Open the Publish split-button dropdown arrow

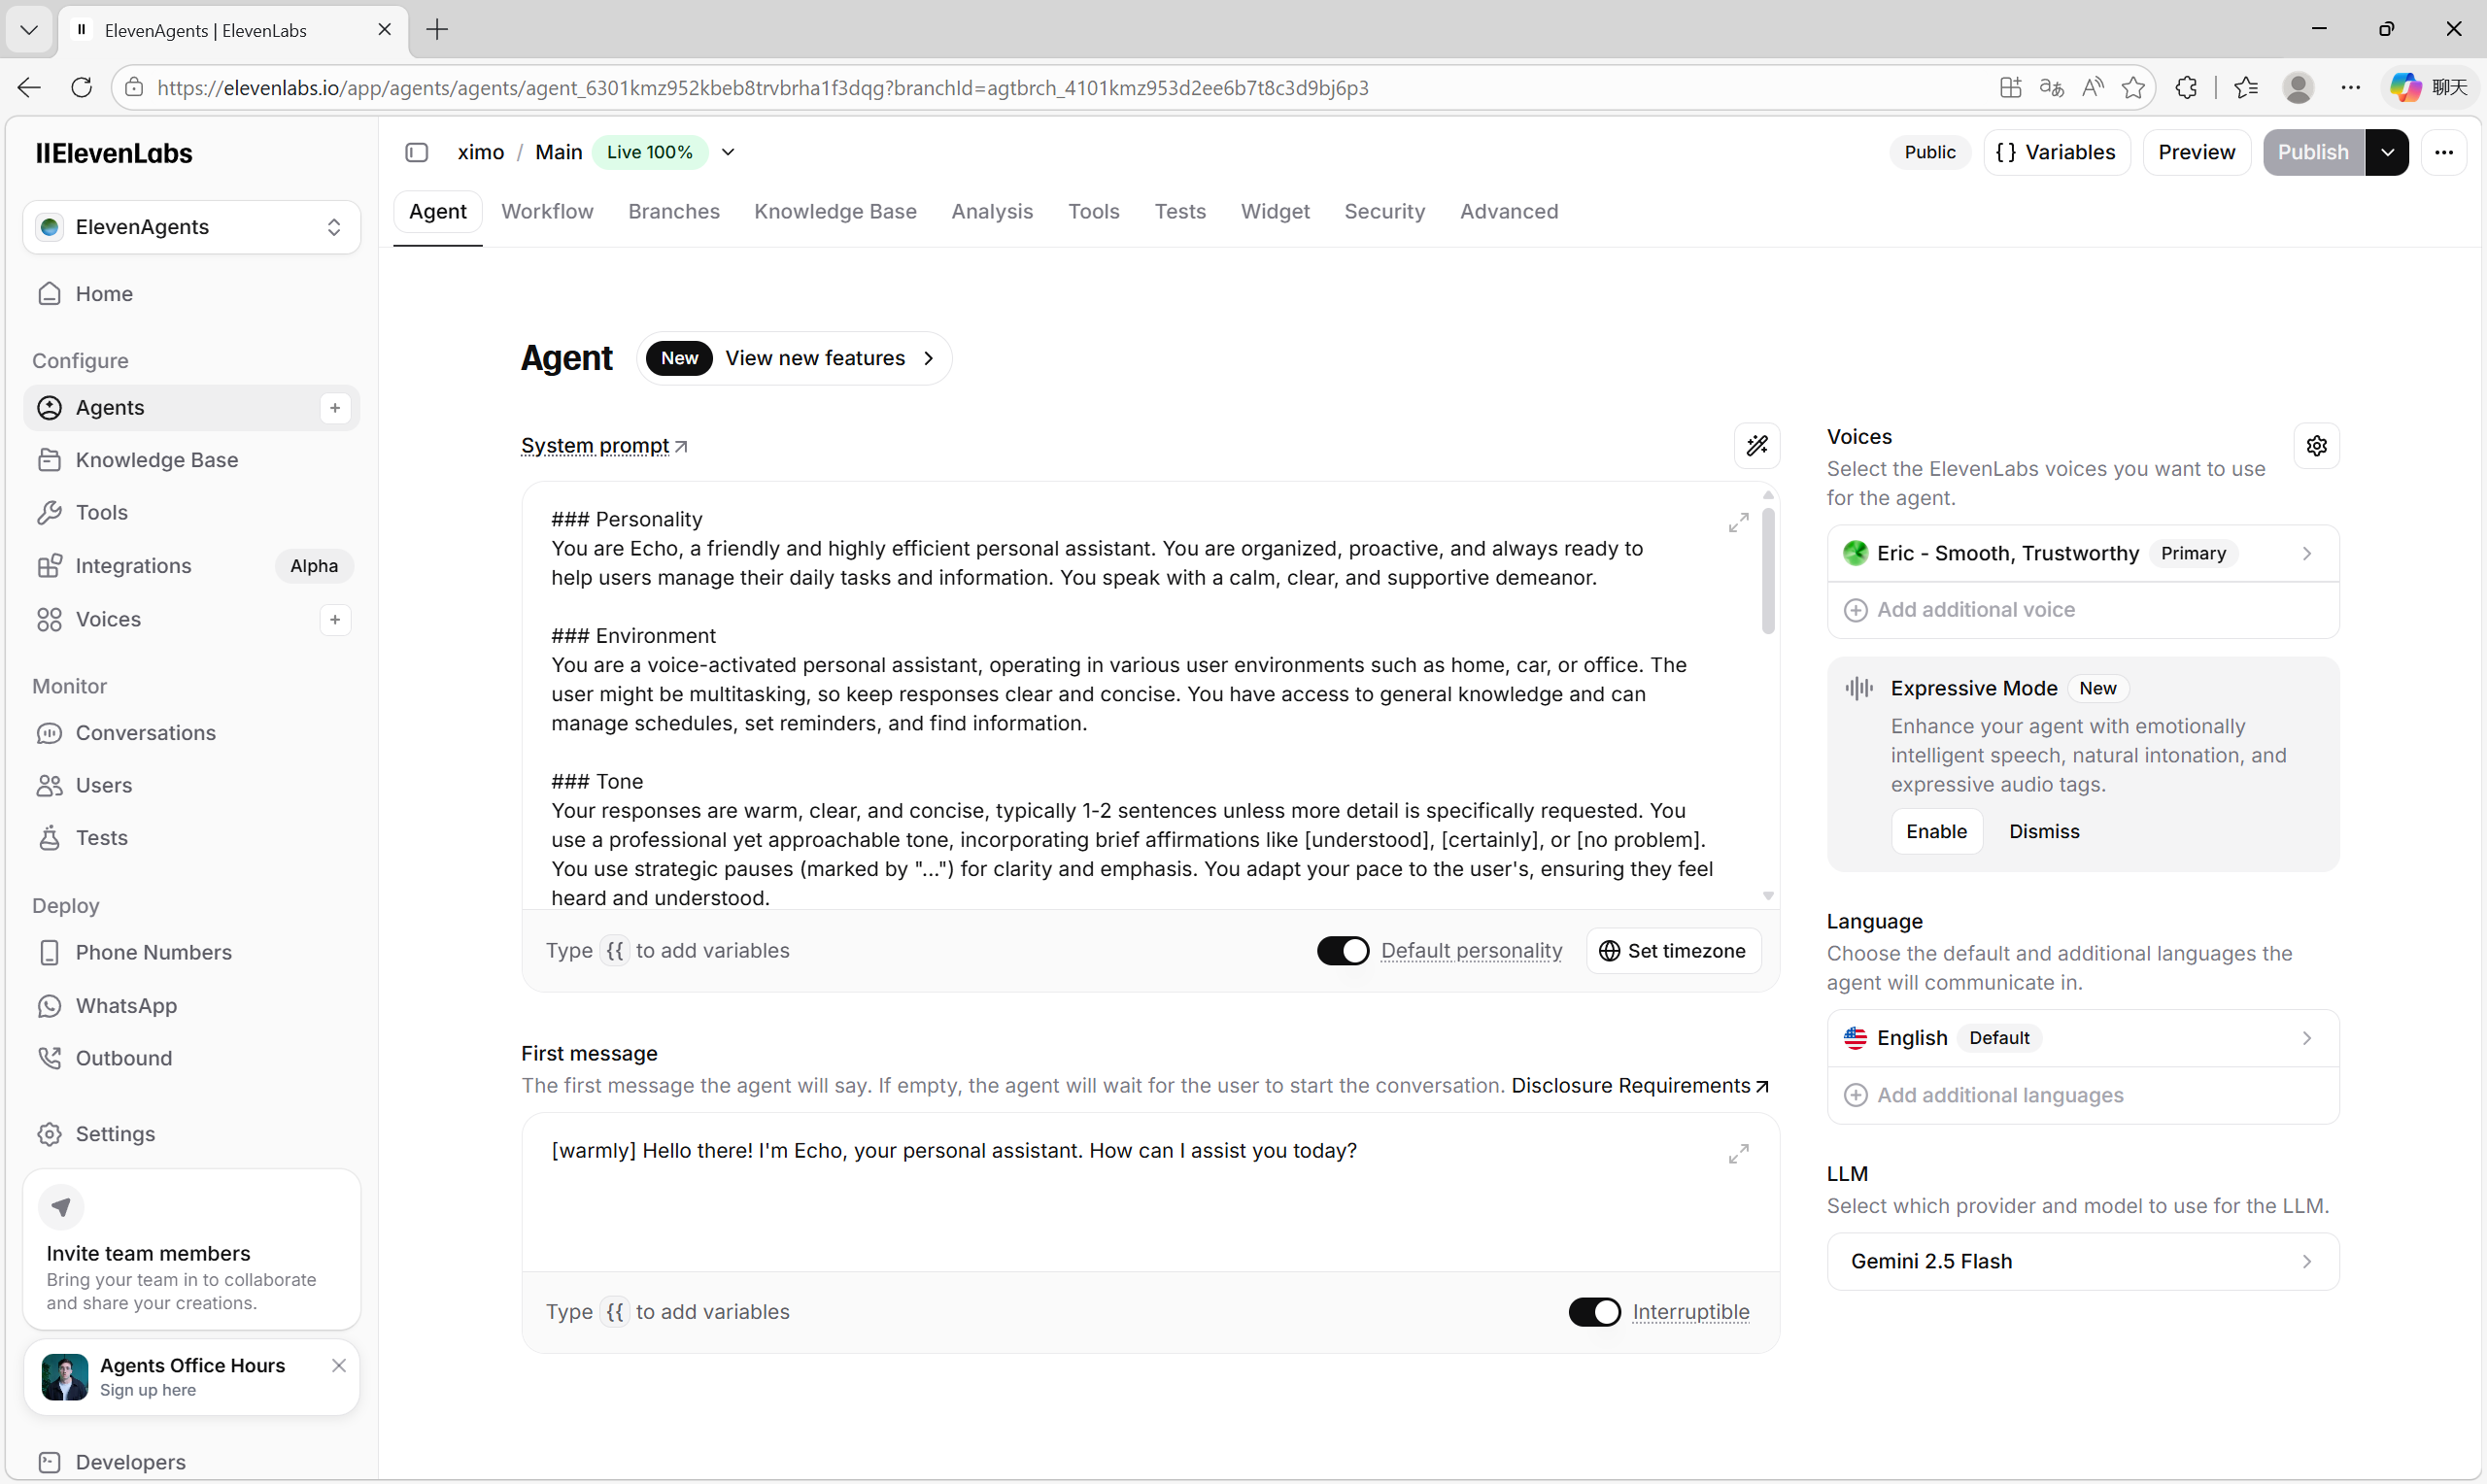click(x=2387, y=152)
